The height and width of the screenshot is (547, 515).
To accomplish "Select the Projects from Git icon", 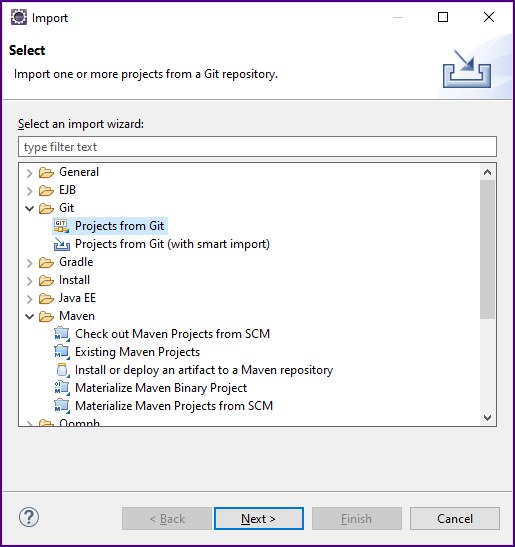I will coord(61,226).
